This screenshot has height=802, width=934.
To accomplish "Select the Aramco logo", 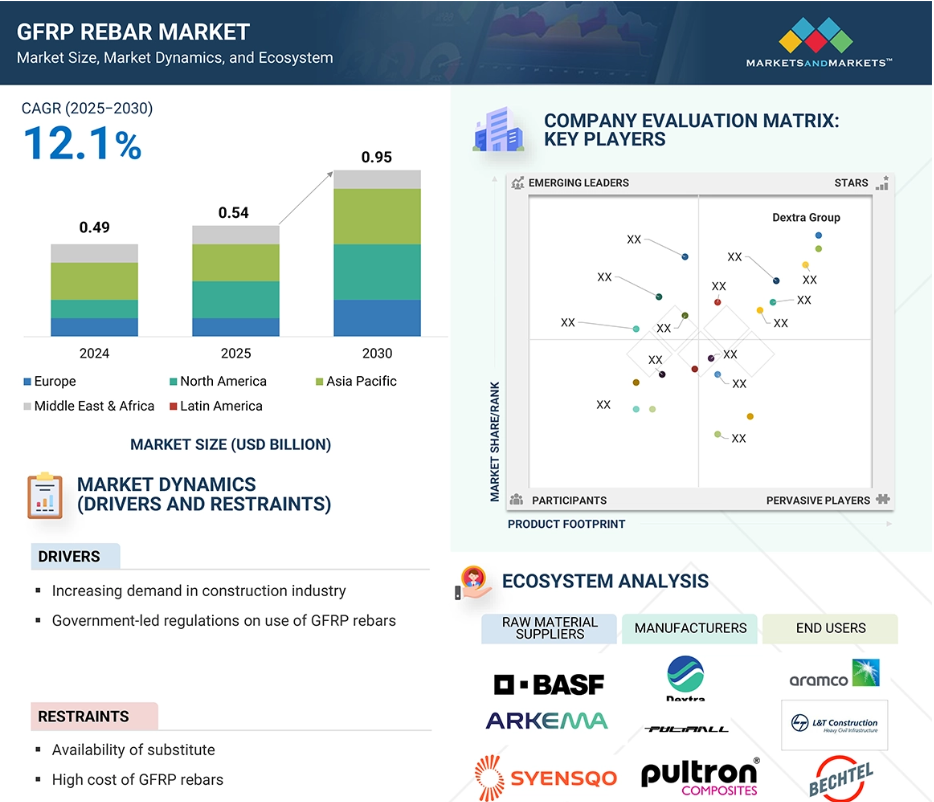I will point(834,674).
